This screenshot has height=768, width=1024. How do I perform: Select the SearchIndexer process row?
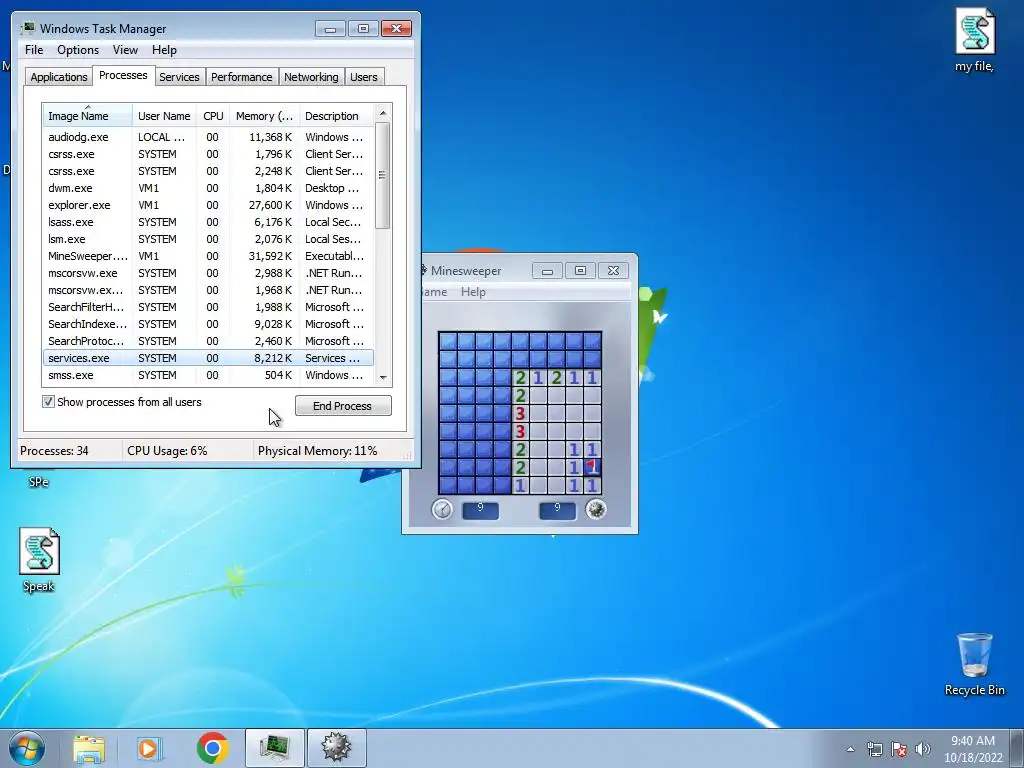tap(208, 324)
